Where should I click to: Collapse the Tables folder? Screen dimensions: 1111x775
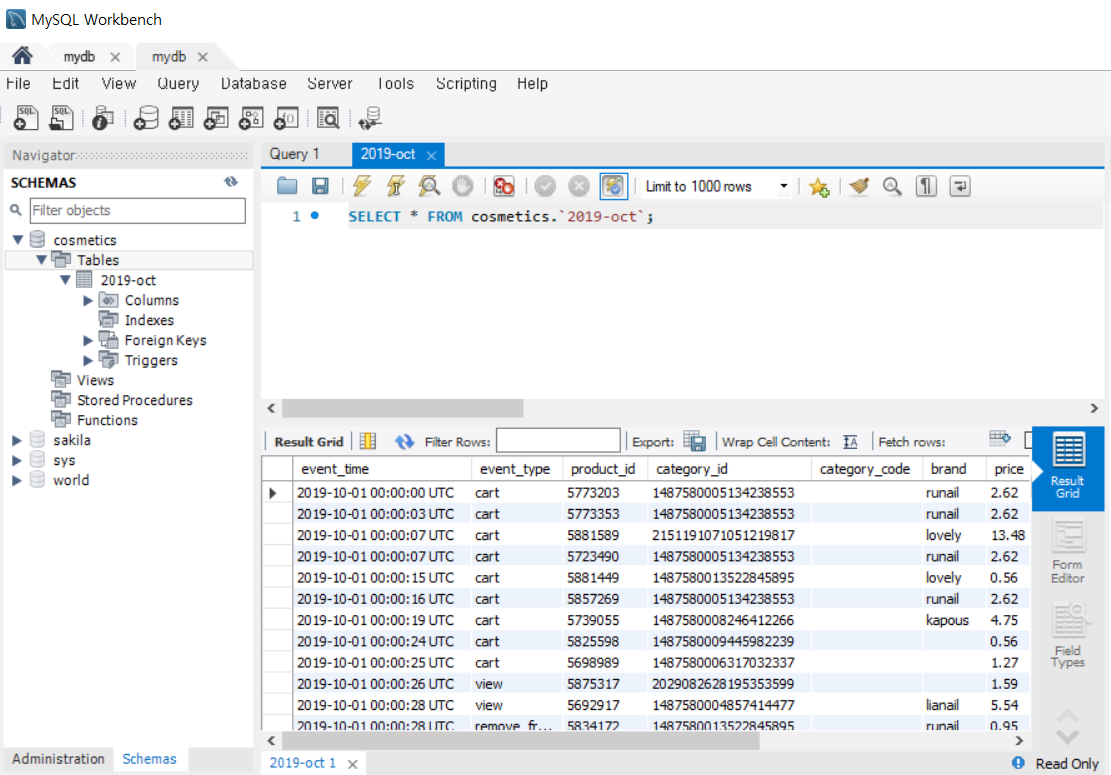pos(42,260)
